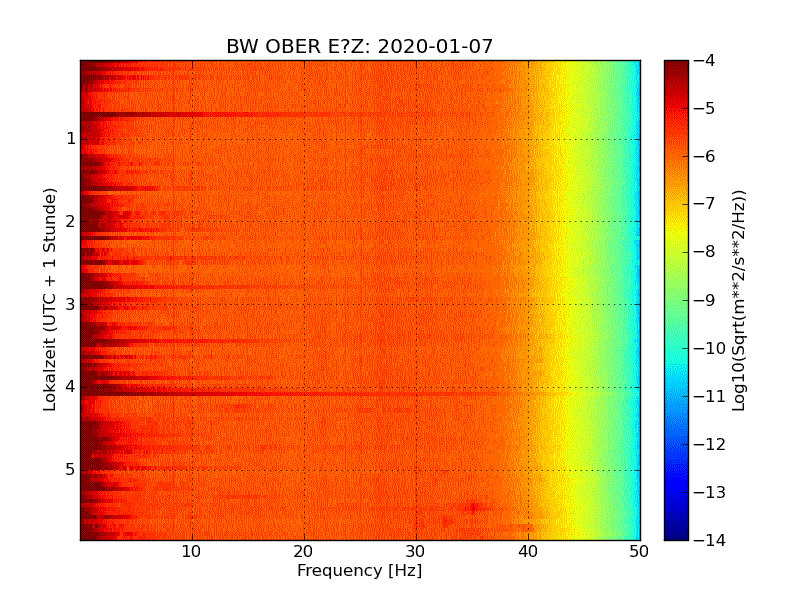
Task: Click x-axis tick label 10
Action: click(192, 552)
